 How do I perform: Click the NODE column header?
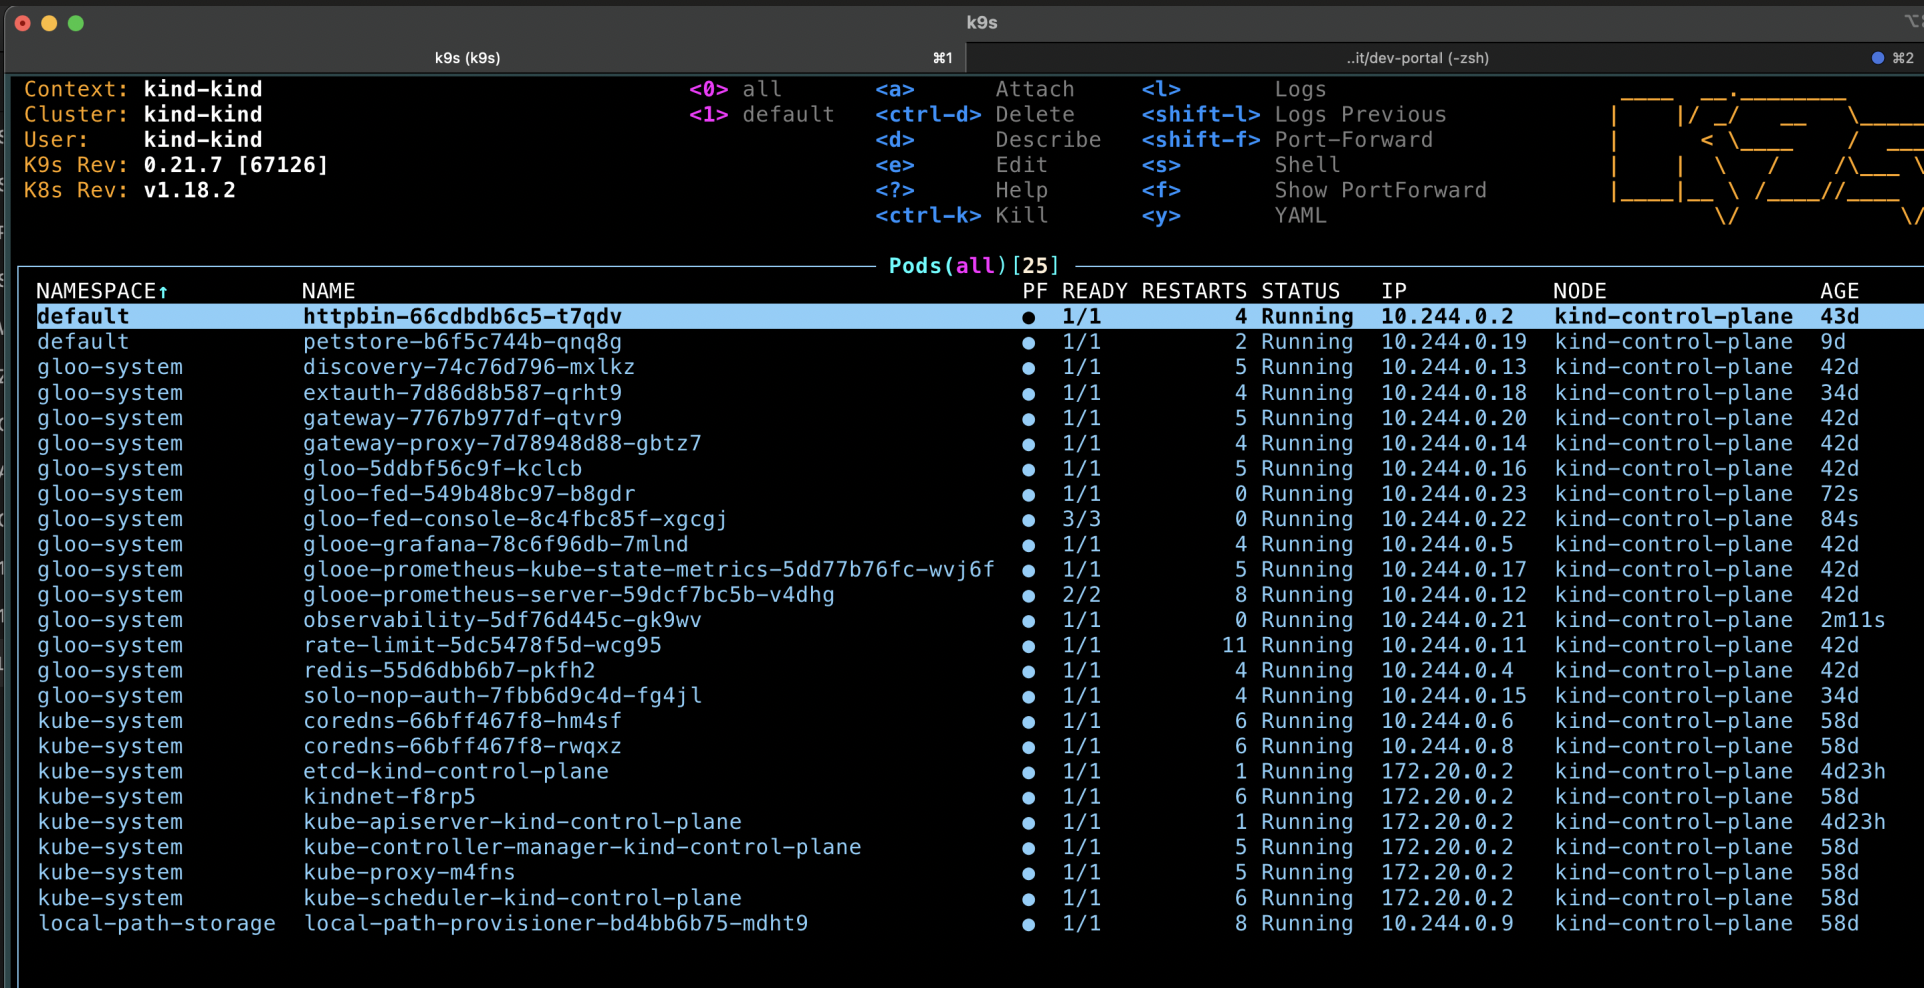click(x=1580, y=291)
